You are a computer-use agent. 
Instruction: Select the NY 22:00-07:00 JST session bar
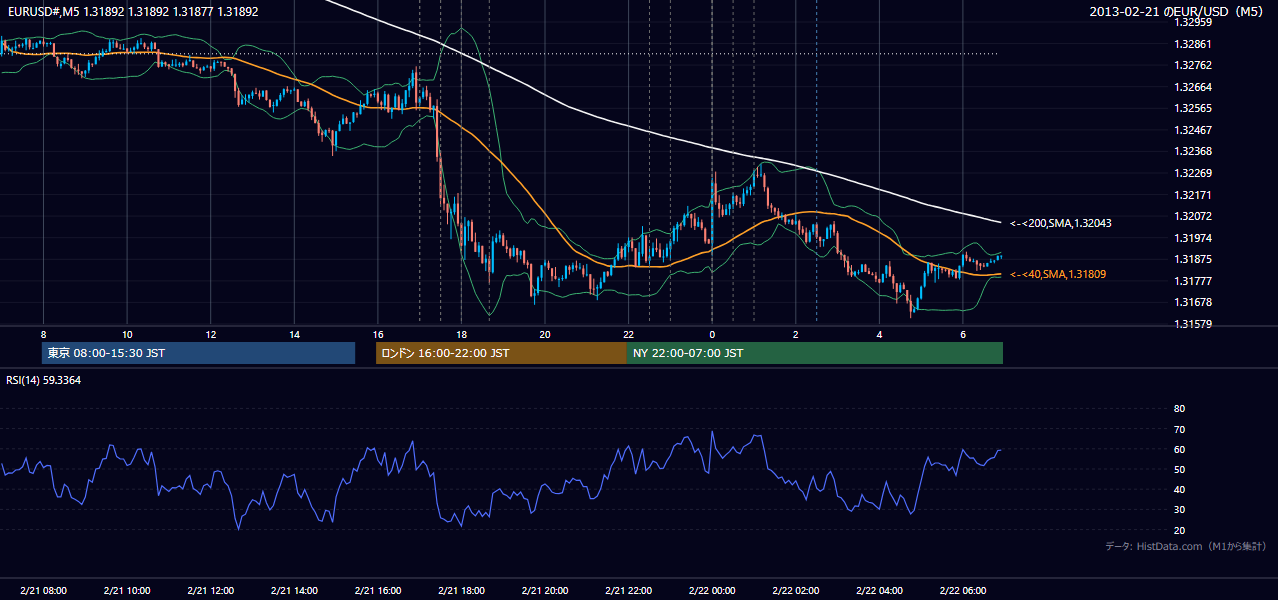(x=815, y=353)
